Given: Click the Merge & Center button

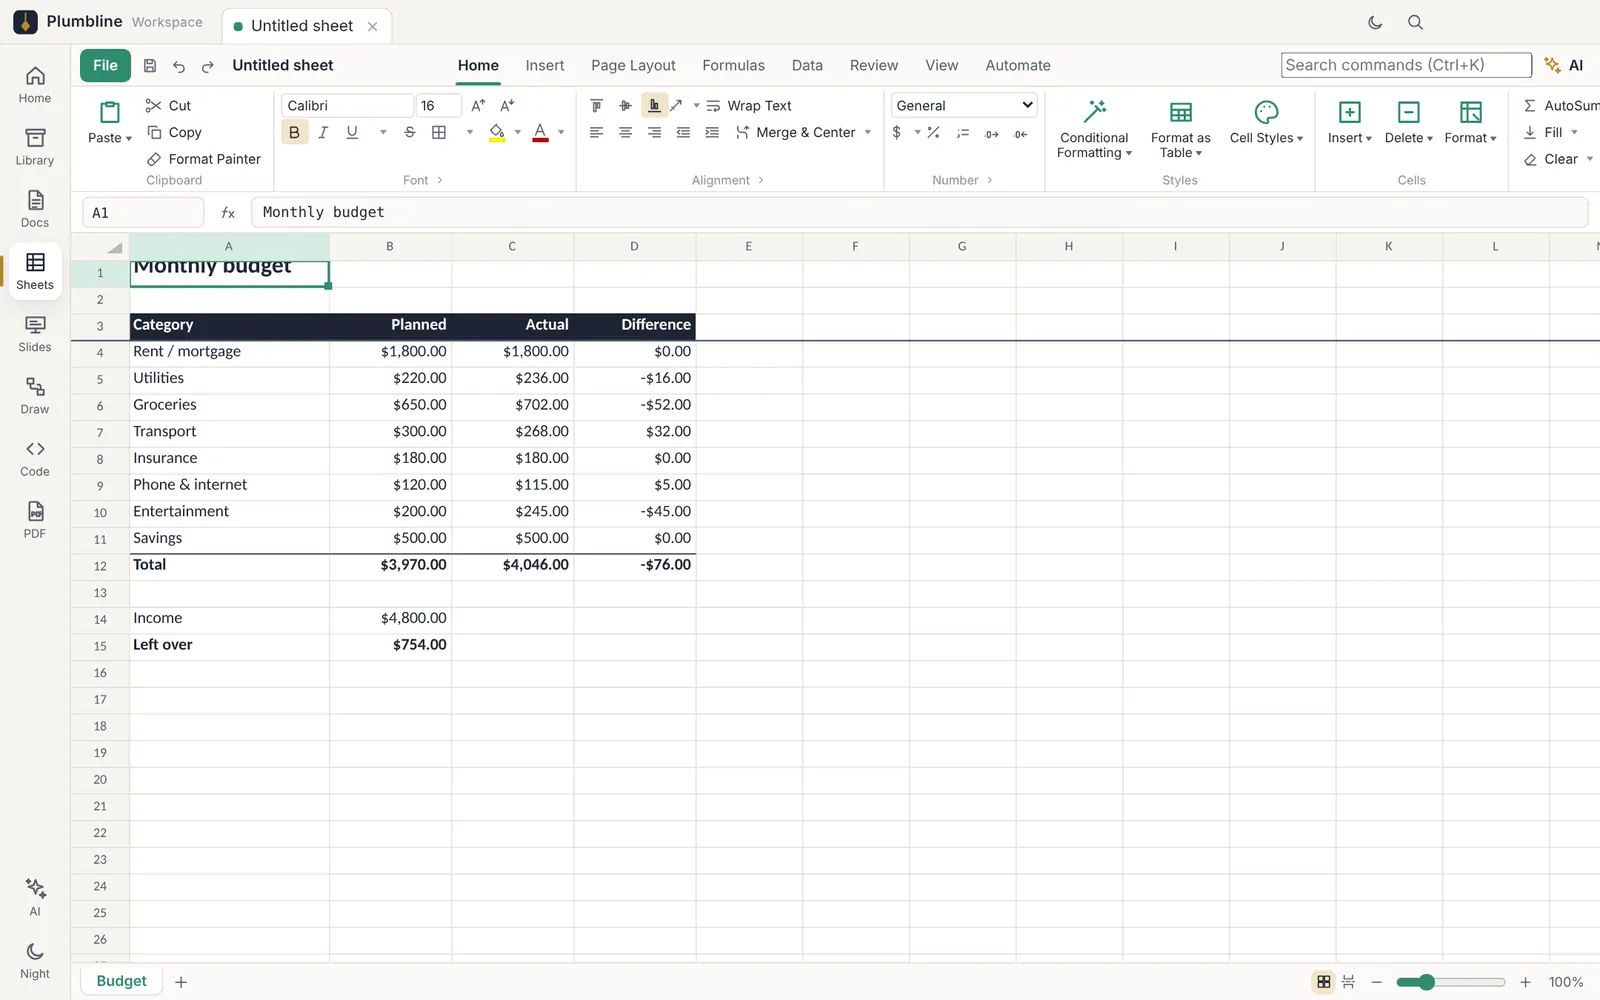Looking at the screenshot, I should coord(795,132).
